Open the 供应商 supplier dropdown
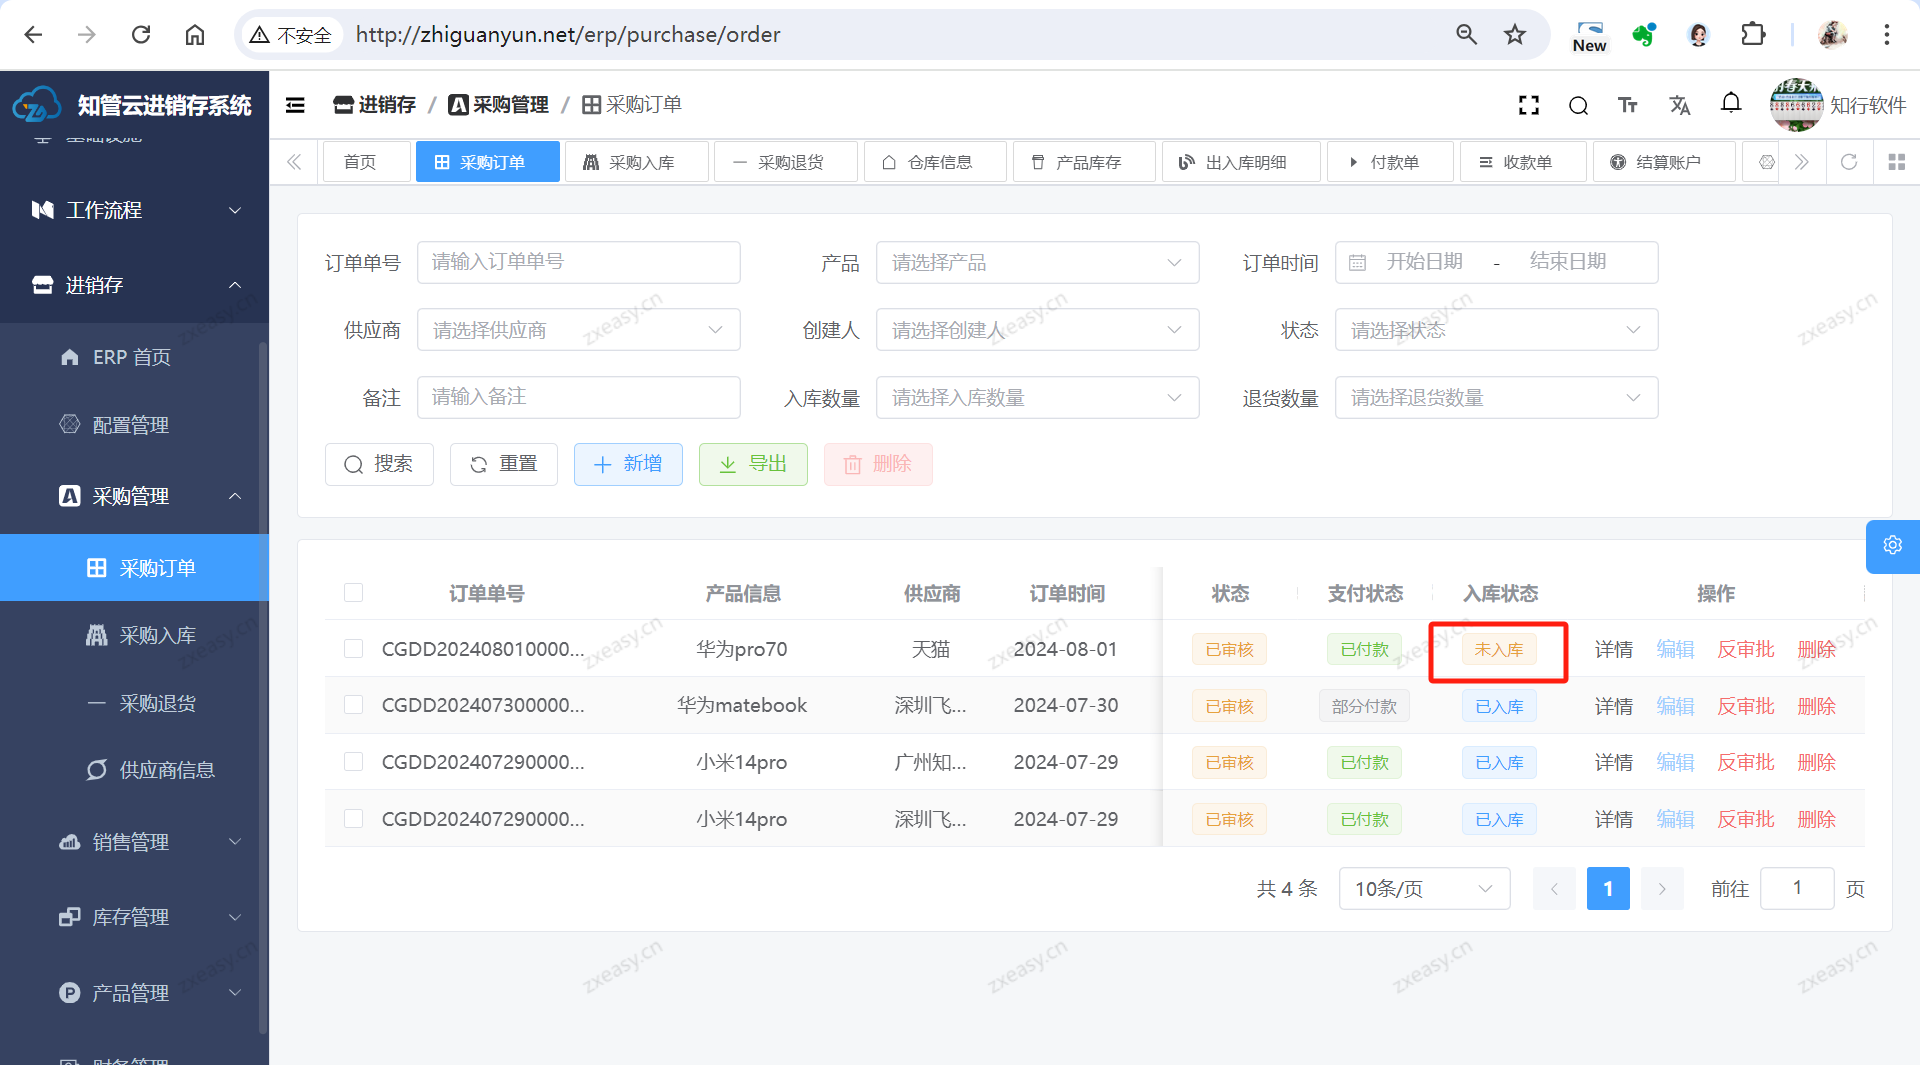 [x=578, y=330]
